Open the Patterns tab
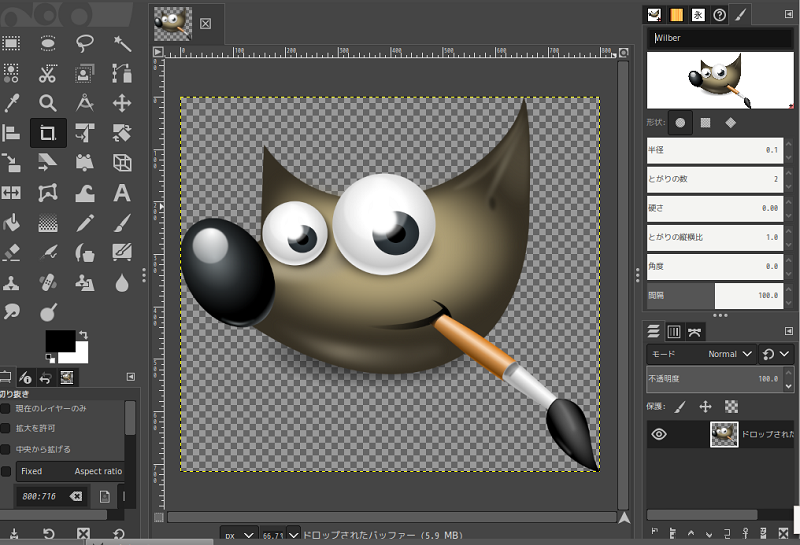Screen dimensions: 800x545 (676, 15)
